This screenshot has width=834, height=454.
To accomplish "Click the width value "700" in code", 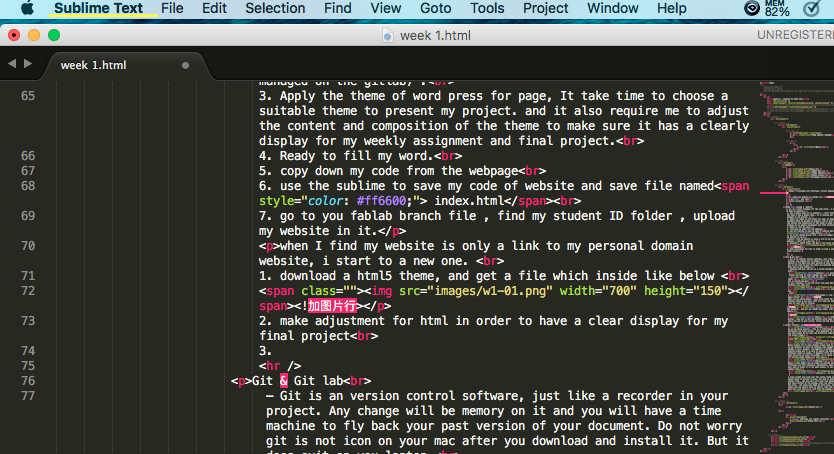I will pyautogui.click(x=619, y=291).
